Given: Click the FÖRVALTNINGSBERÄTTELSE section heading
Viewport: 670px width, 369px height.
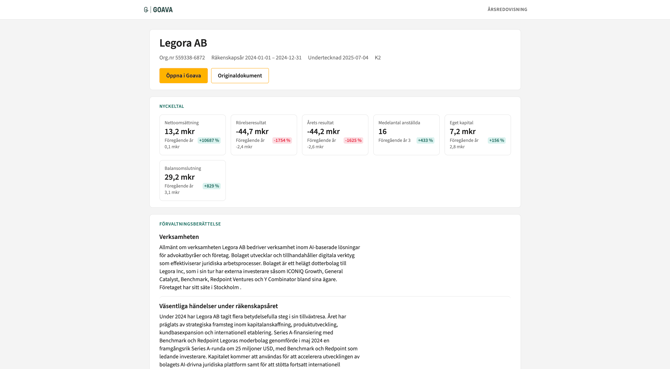Looking at the screenshot, I should tap(190, 224).
